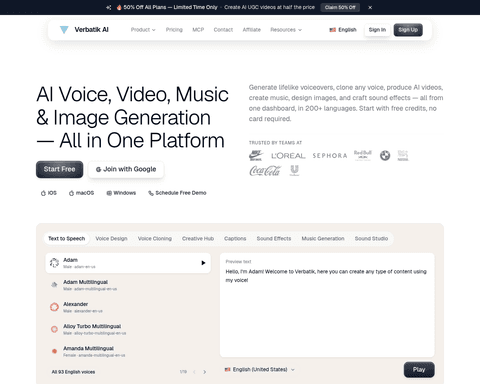Join with Google button

tap(126, 169)
